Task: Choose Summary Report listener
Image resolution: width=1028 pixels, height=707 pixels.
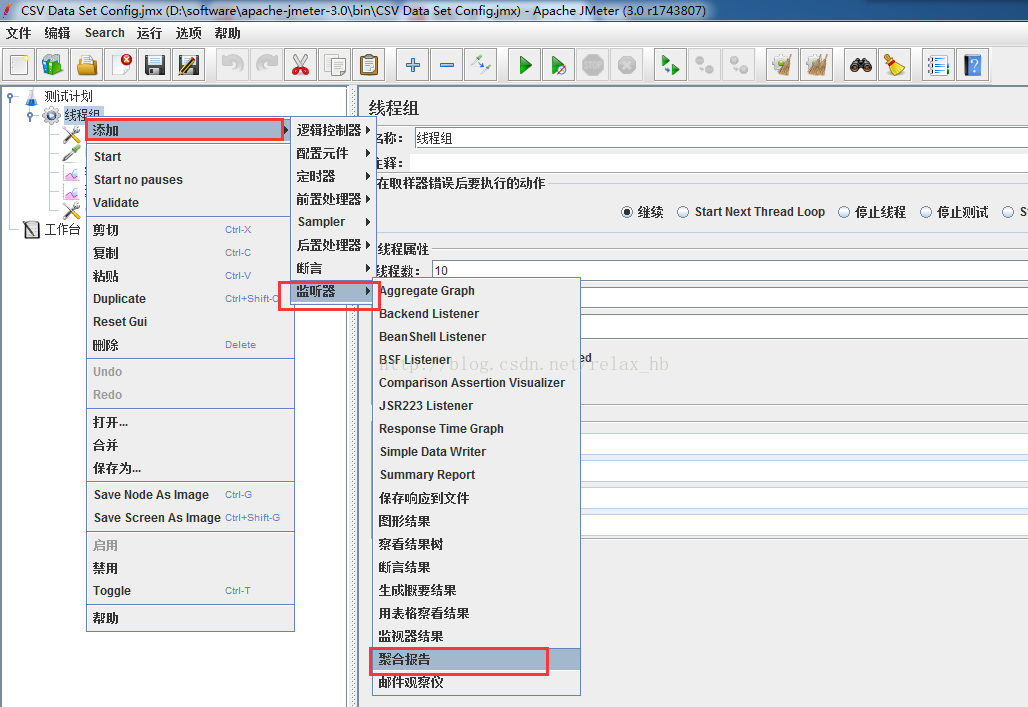Action: pyautogui.click(x=477, y=474)
